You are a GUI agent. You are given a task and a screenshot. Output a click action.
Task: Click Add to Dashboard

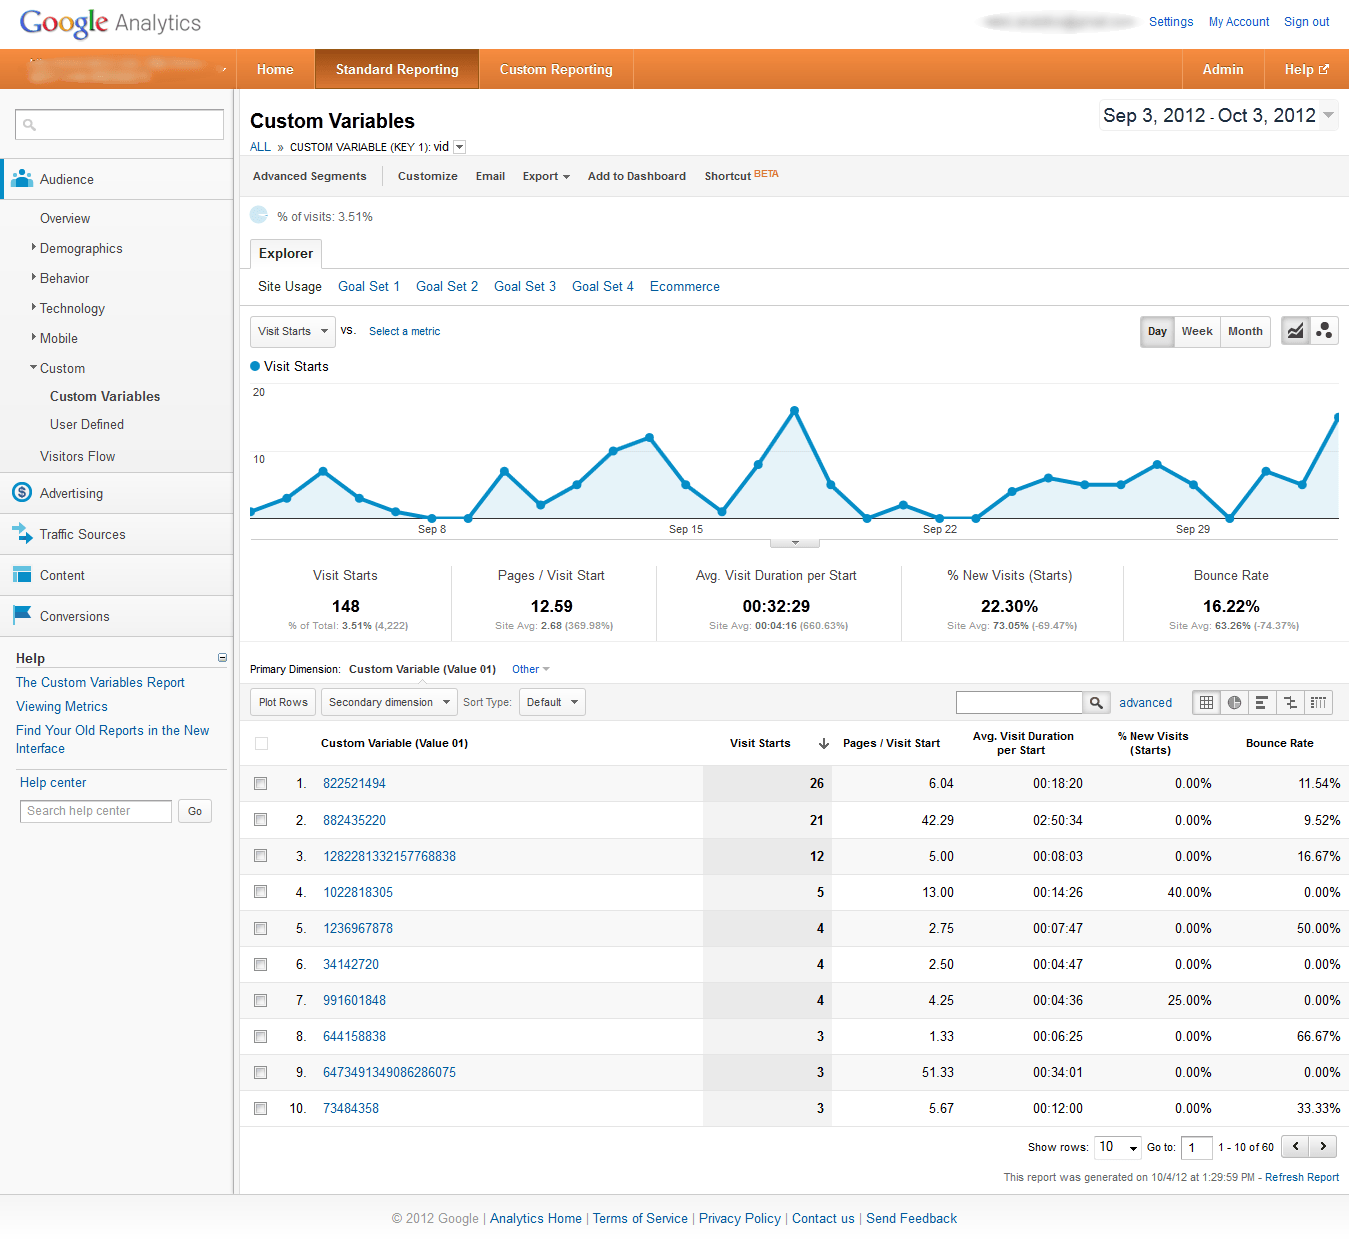(637, 176)
